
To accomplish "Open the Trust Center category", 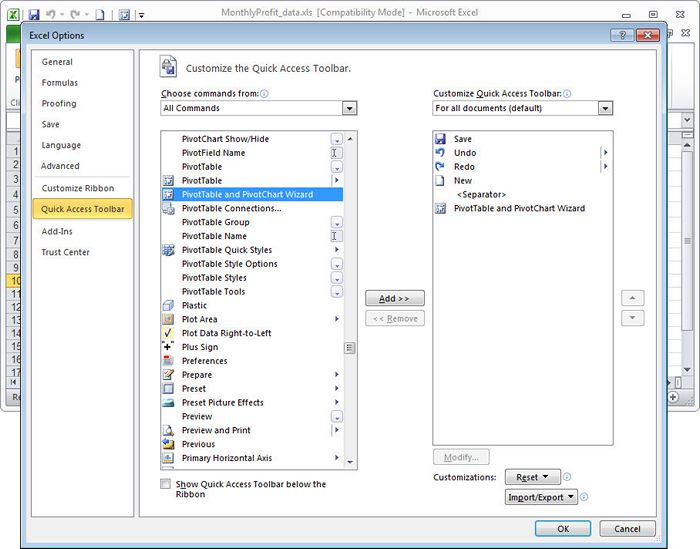I will pyautogui.click(x=65, y=252).
